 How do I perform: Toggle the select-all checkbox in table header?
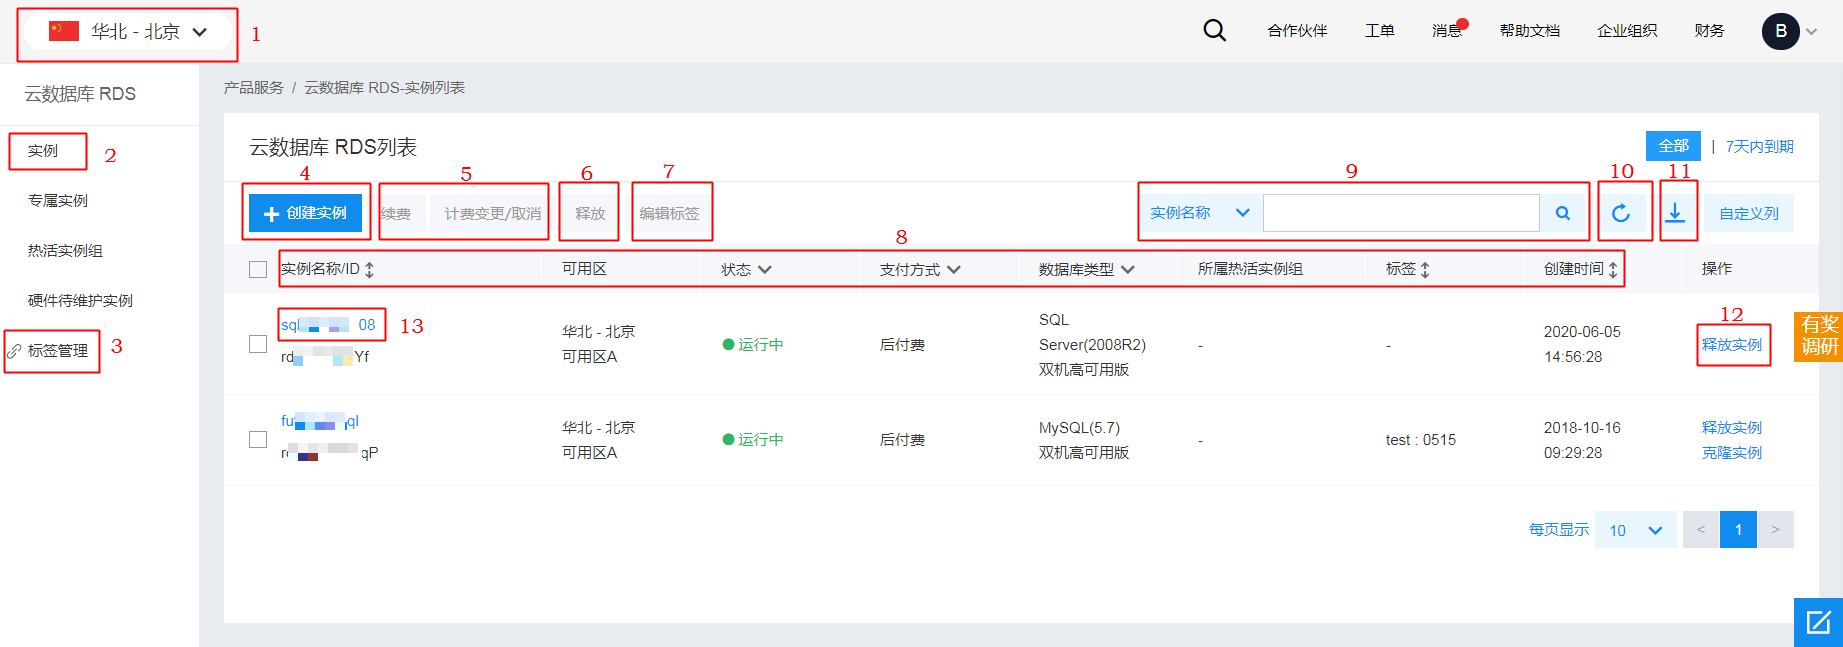pos(258,269)
